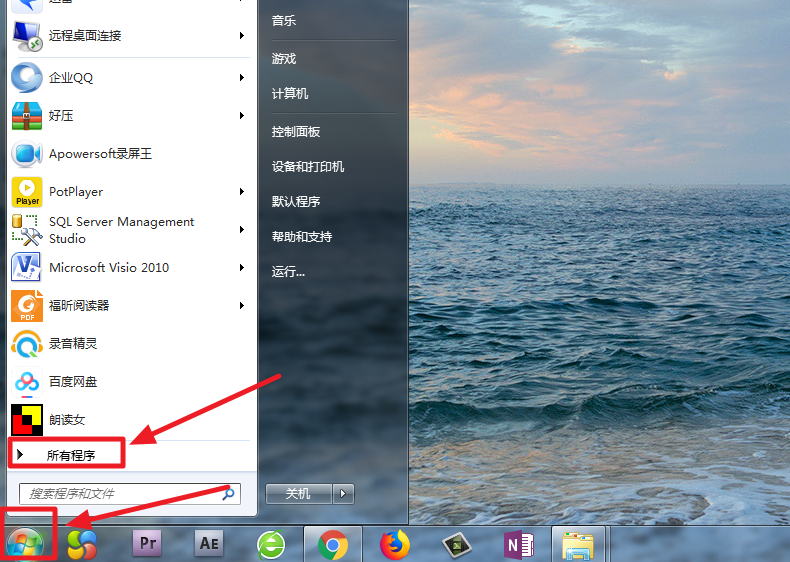The width and height of the screenshot is (790, 562).
Task: Click the 搜索程序和文件 search box
Action: point(120,493)
